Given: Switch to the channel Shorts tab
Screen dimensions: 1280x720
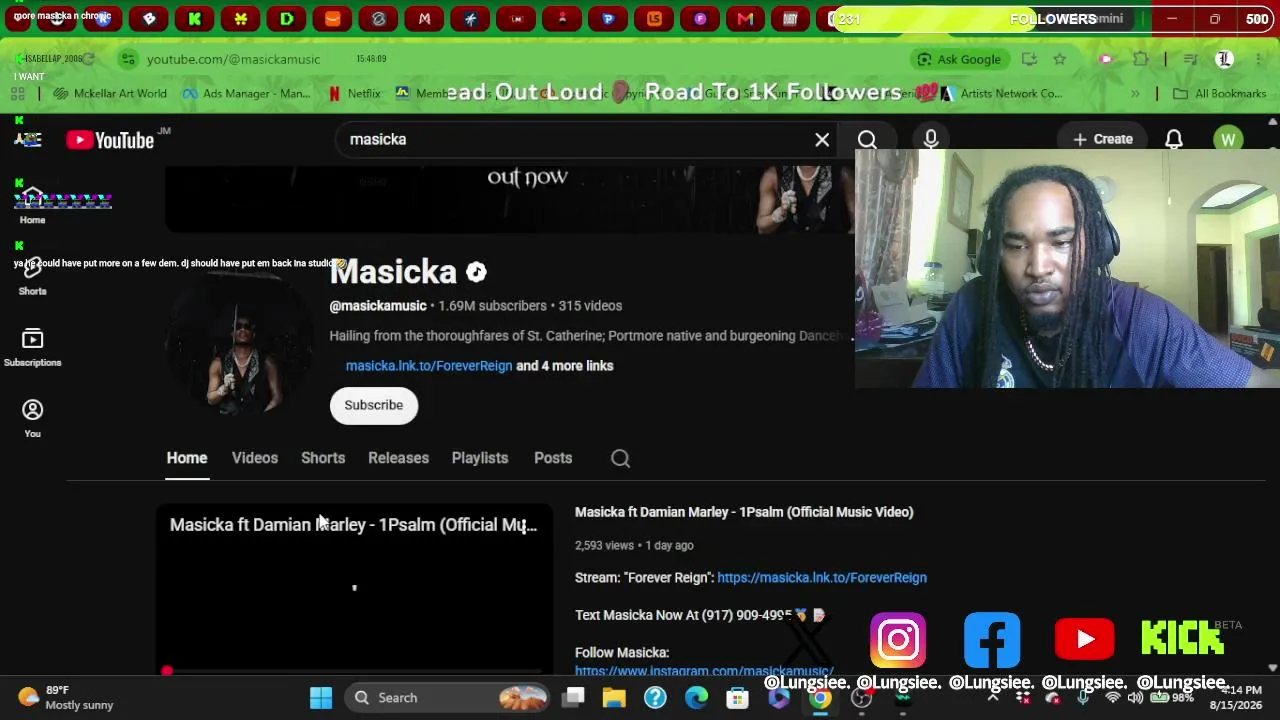Looking at the screenshot, I should [x=323, y=458].
